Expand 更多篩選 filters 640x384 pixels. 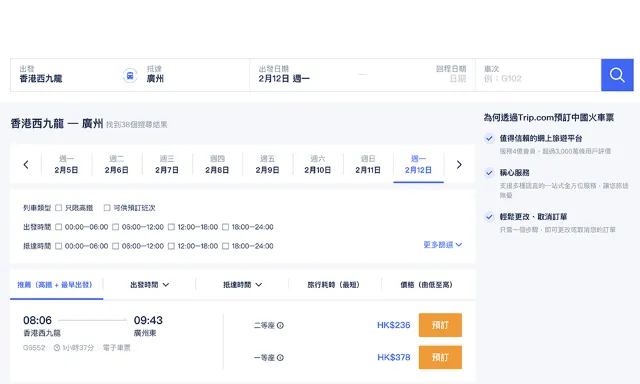pos(442,244)
